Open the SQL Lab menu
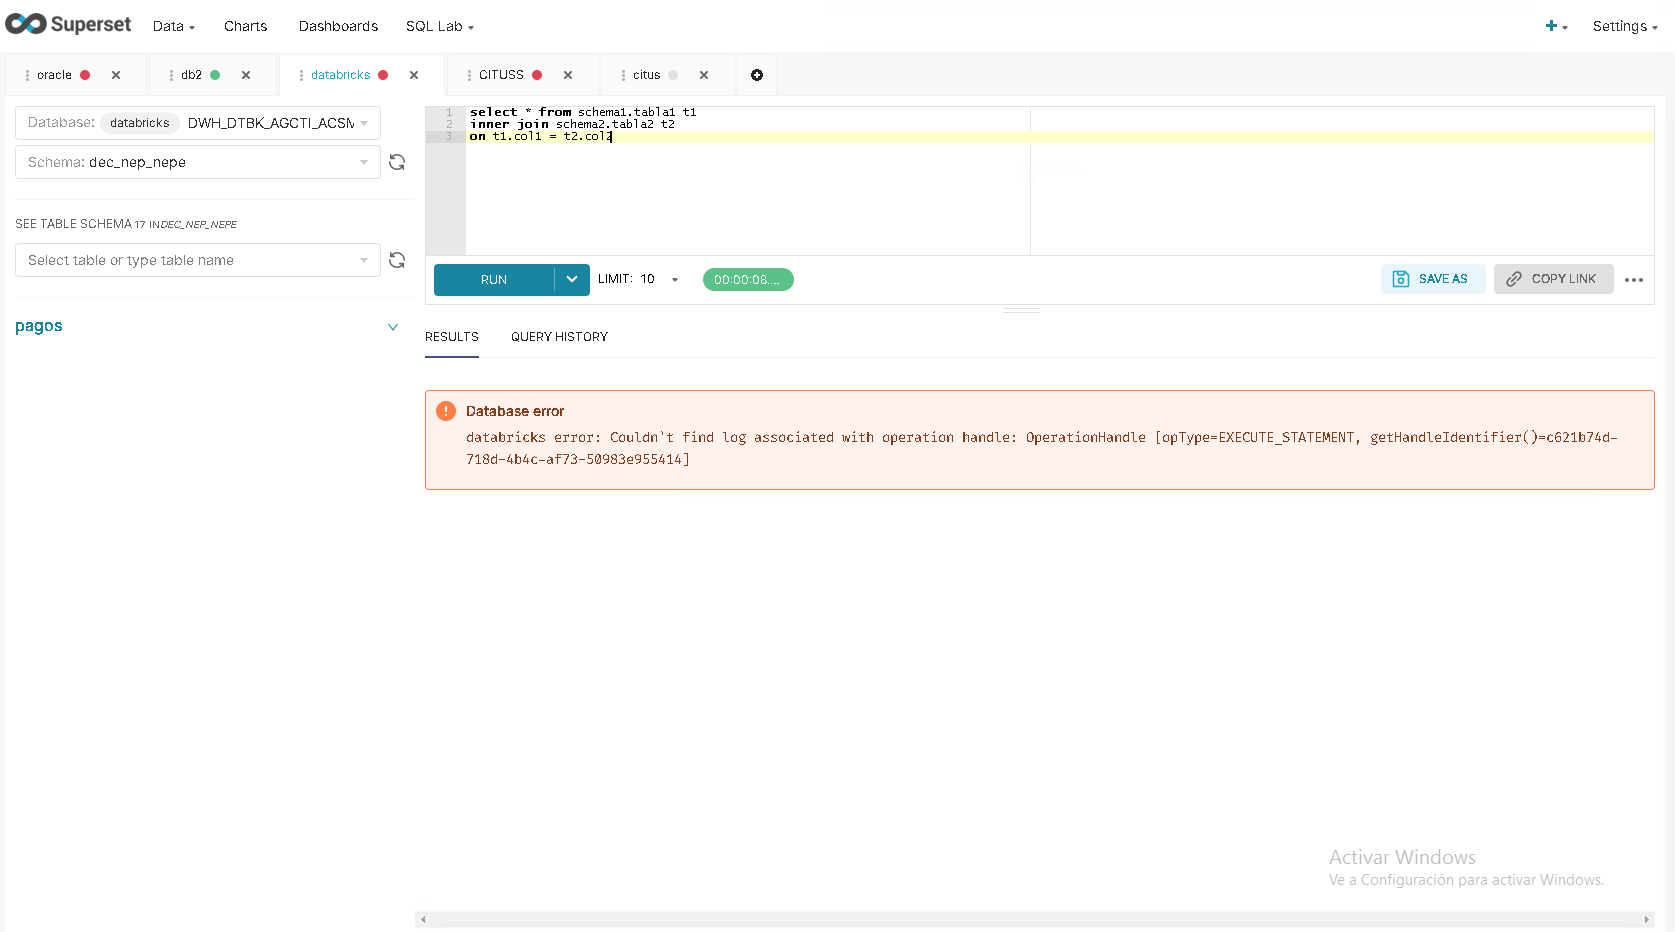 440,26
